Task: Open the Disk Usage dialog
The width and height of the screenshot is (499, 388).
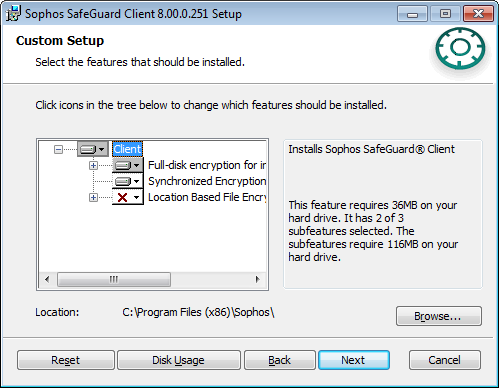Action: click(179, 360)
